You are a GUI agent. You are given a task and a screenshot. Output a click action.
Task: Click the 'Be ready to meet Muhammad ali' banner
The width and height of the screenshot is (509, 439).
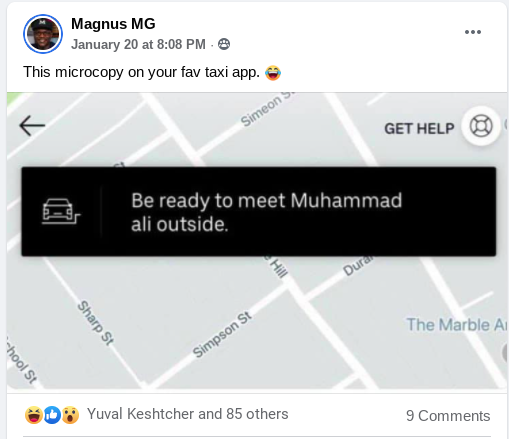(259, 212)
